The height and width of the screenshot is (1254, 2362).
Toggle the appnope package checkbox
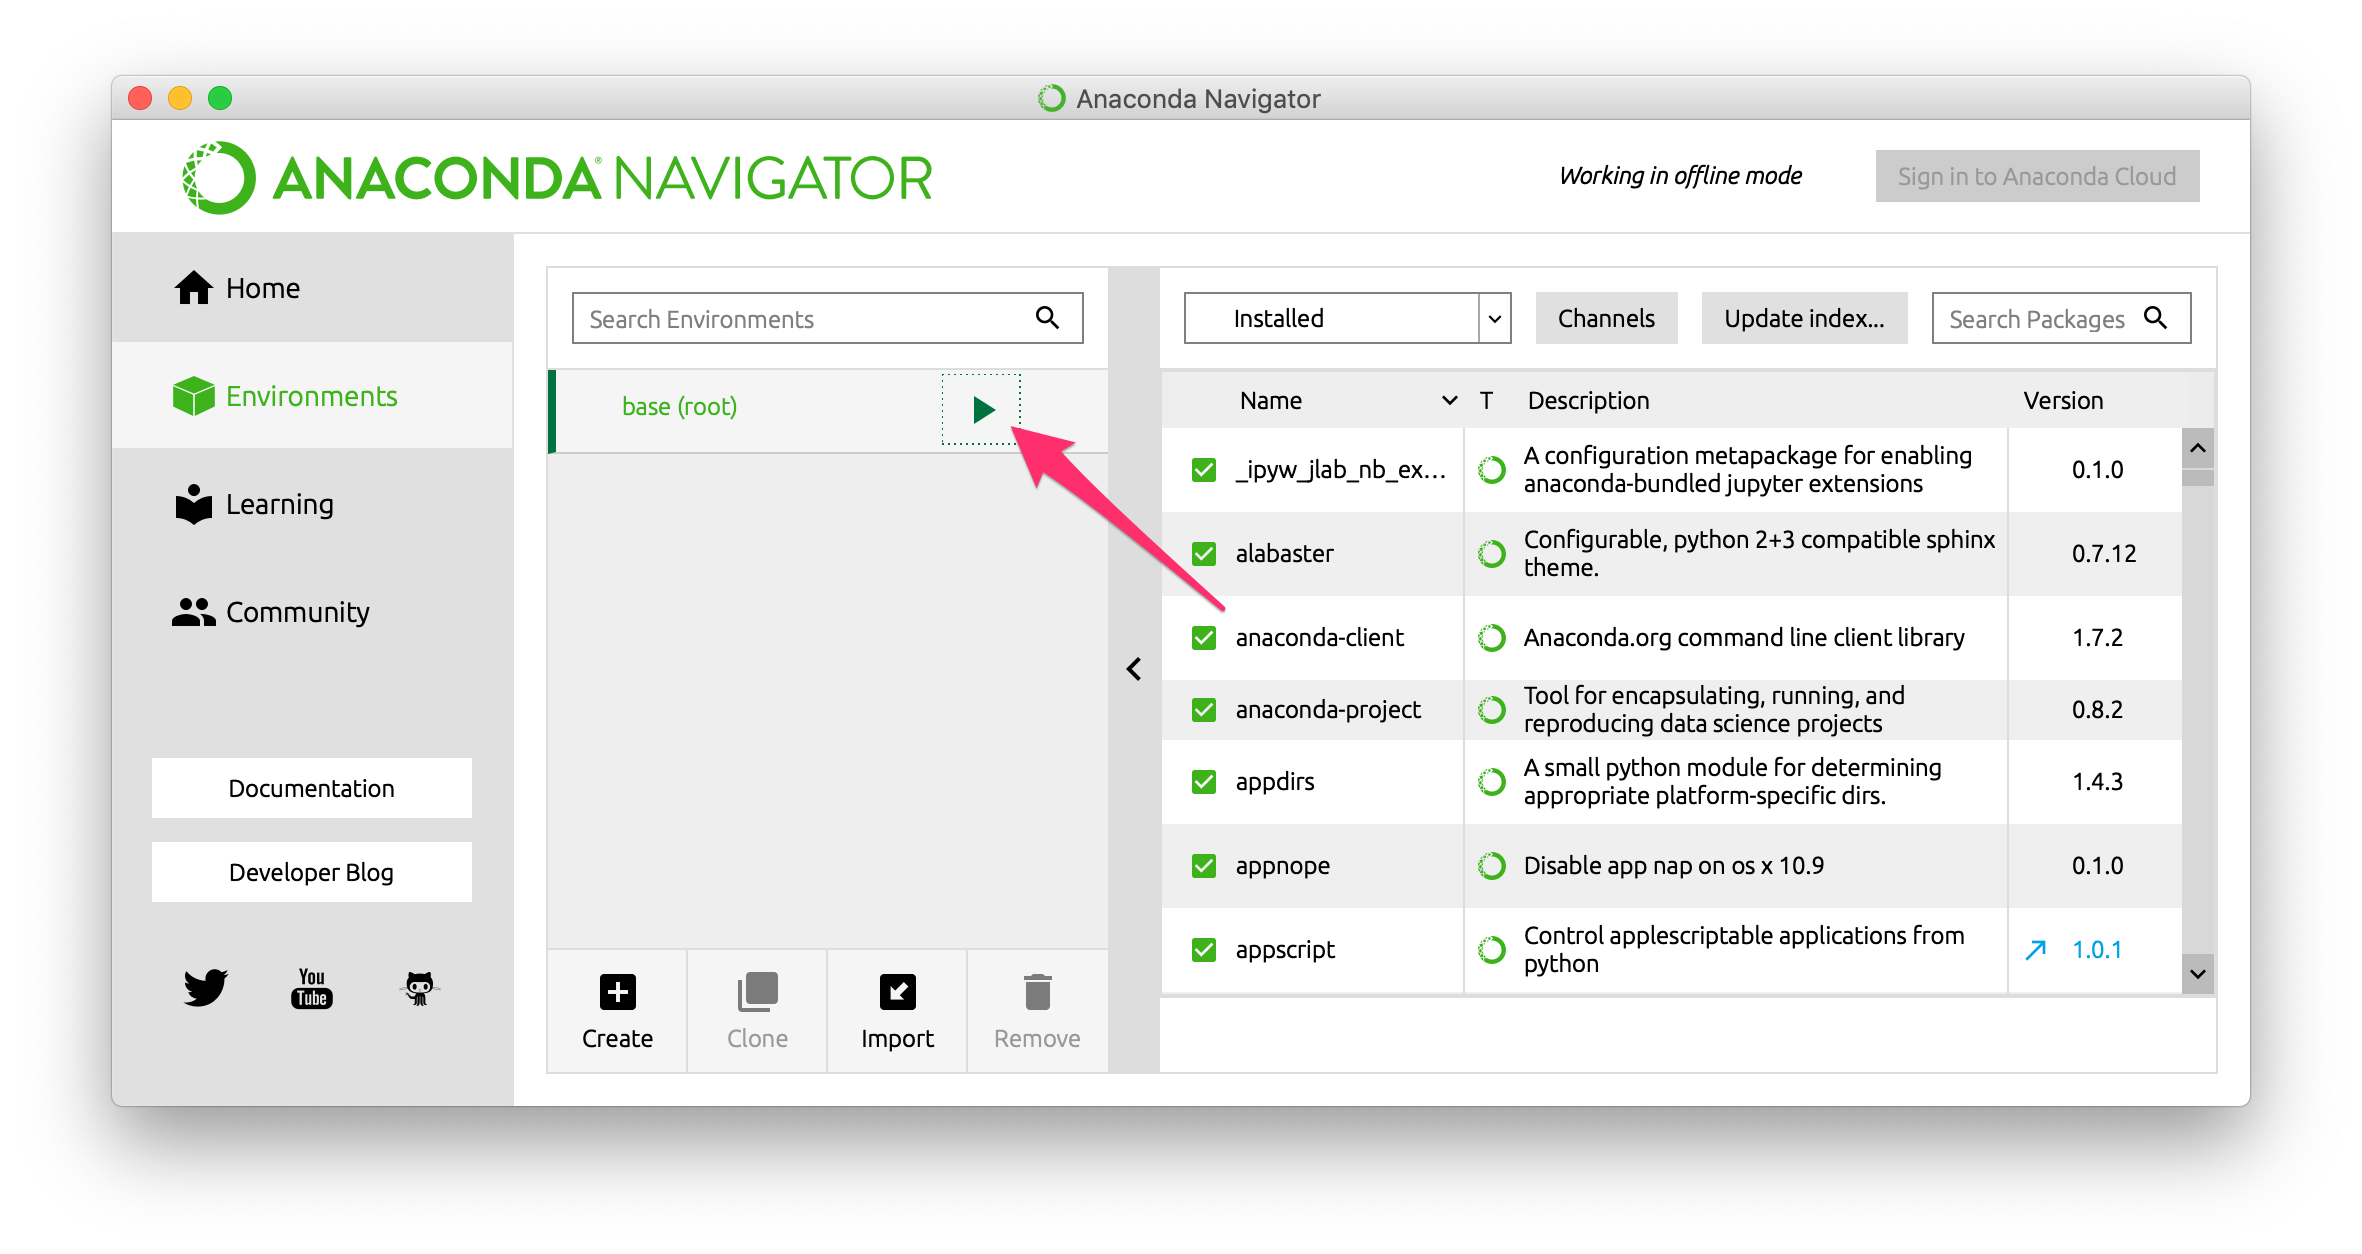coord(1204,865)
